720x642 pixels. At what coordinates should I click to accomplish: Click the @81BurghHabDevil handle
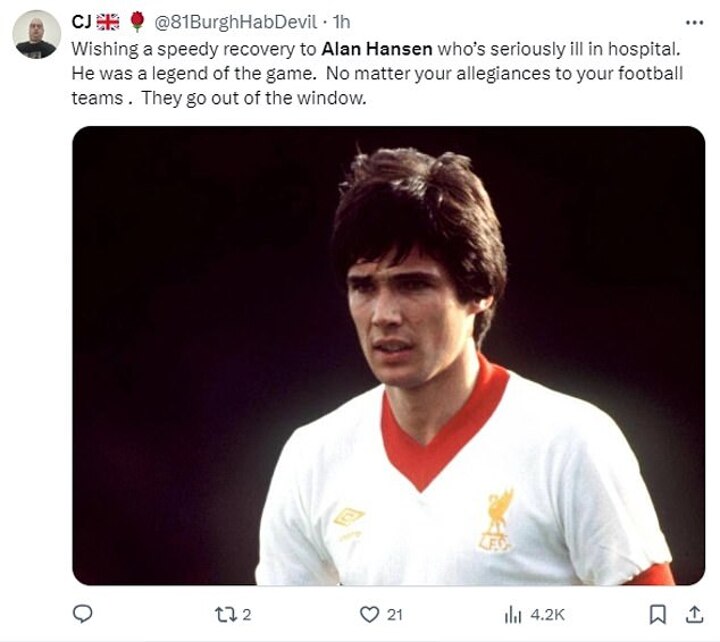[236, 22]
